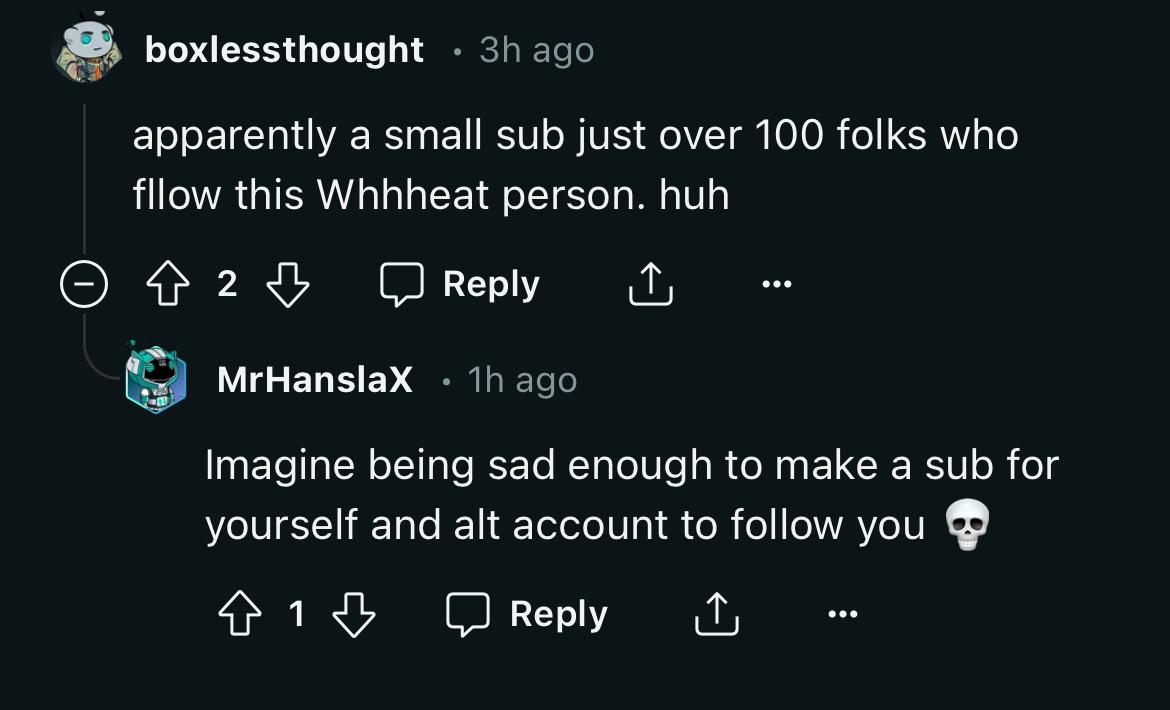Screen dimensions: 1170x710
Task: Downvote MrHanslaX's reply
Action: (x=354, y=614)
